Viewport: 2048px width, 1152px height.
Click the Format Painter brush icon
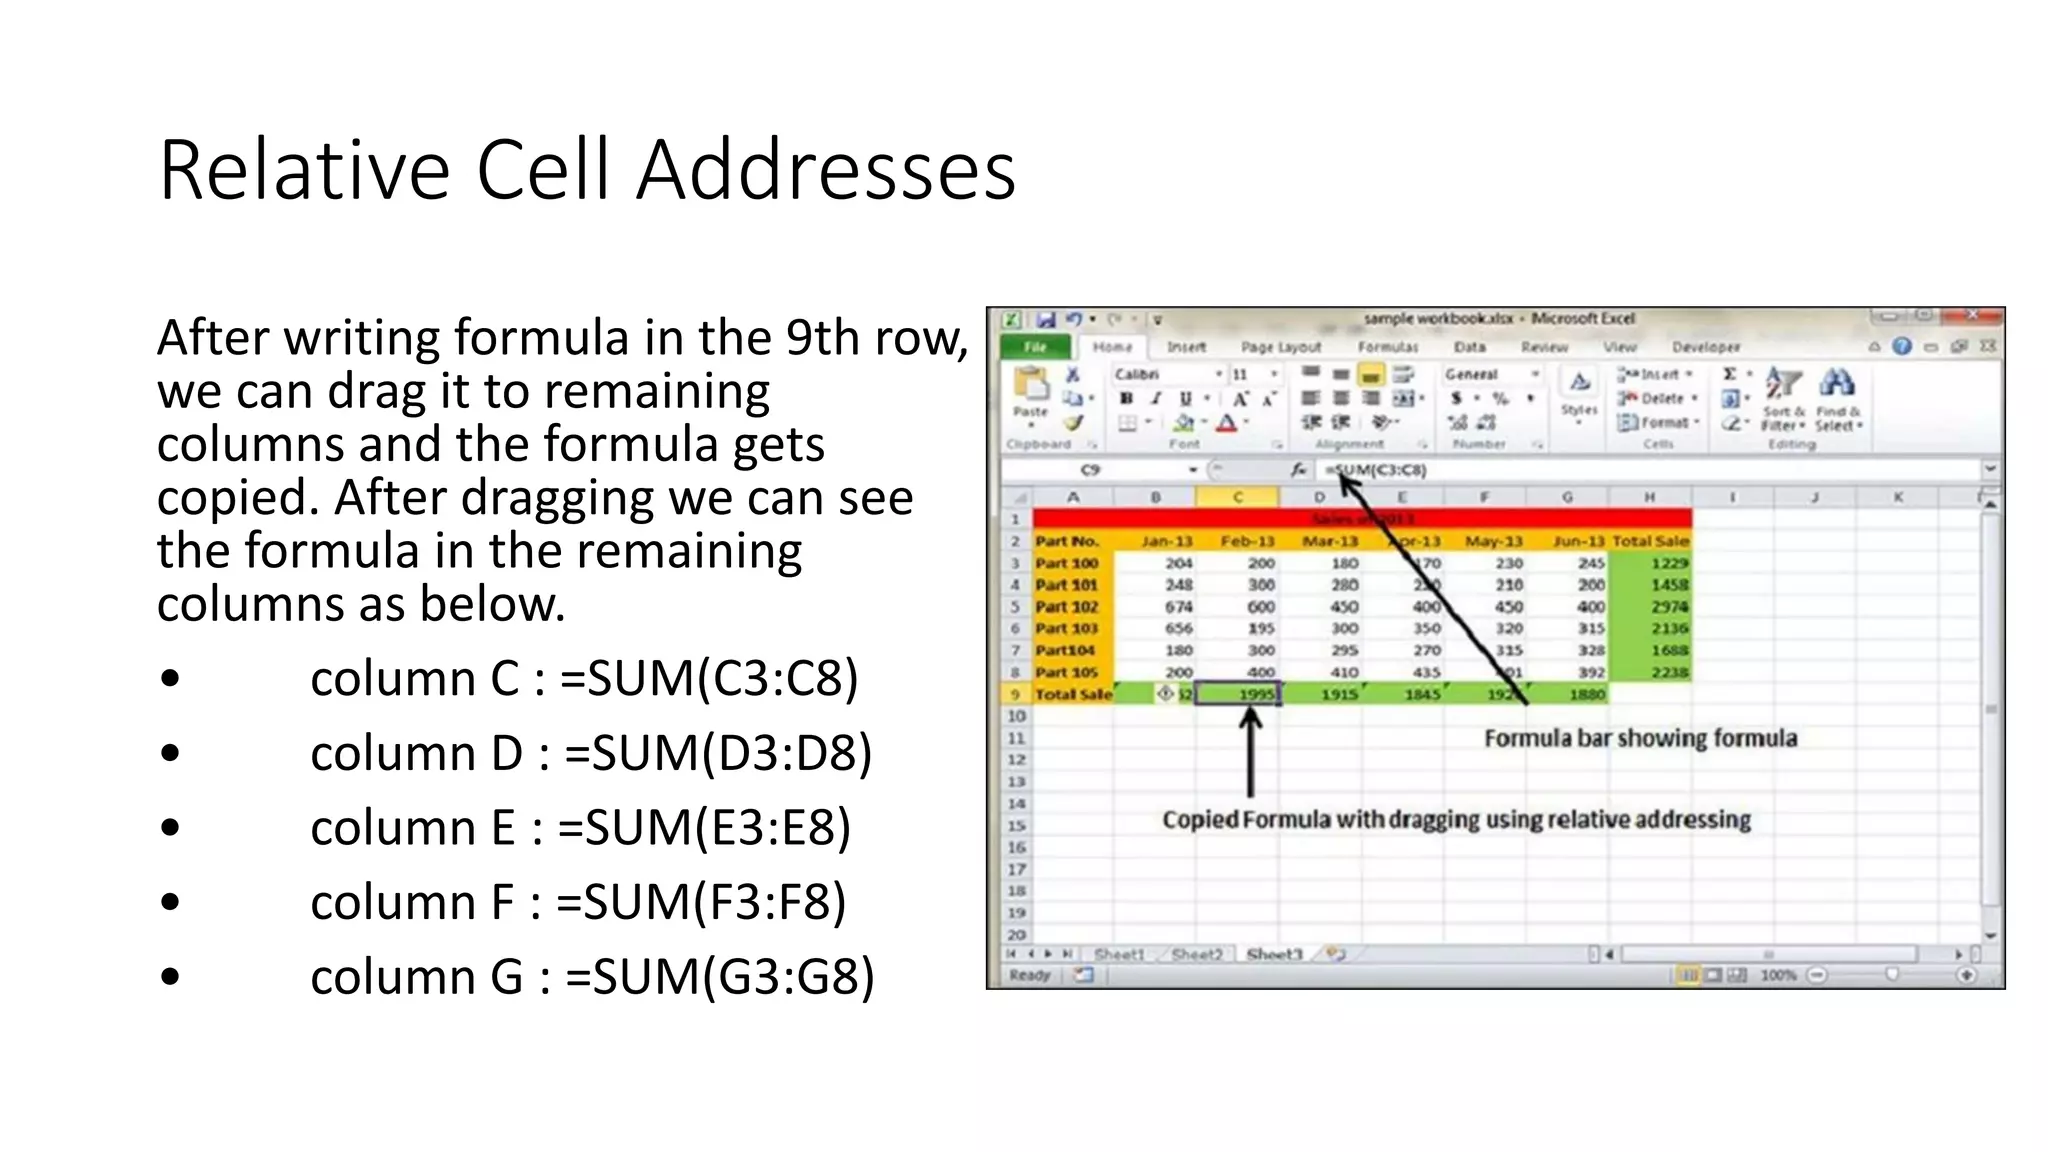1073,422
